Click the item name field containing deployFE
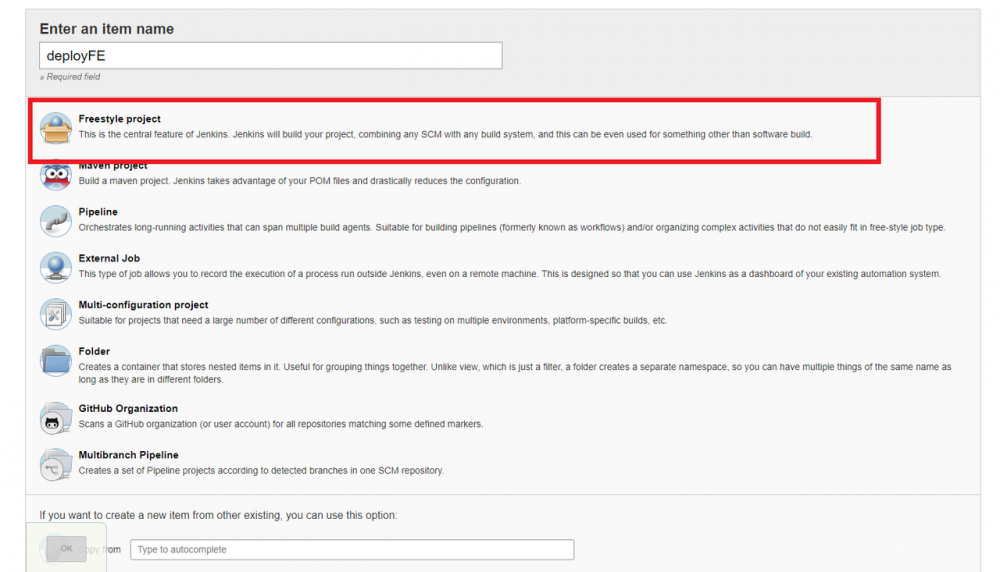Image resolution: width=1000 pixels, height=572 pixels. click(270, 55)
